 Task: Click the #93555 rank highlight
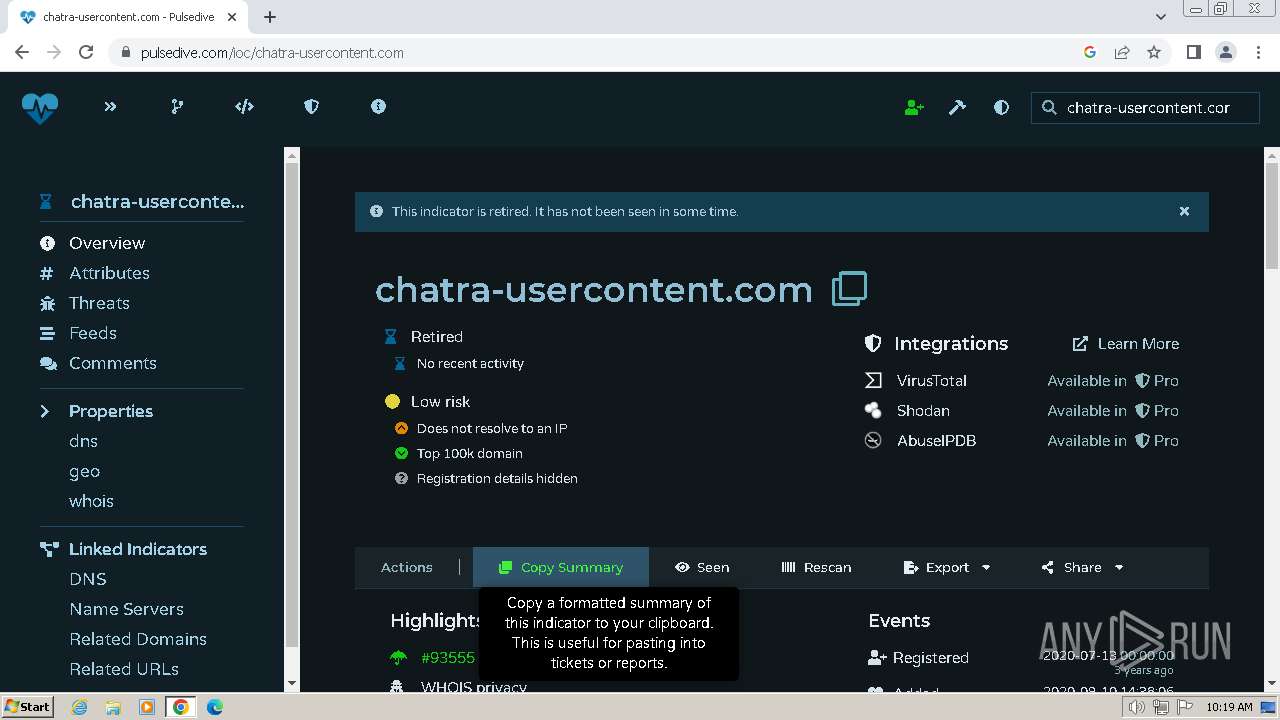point(447,657)
